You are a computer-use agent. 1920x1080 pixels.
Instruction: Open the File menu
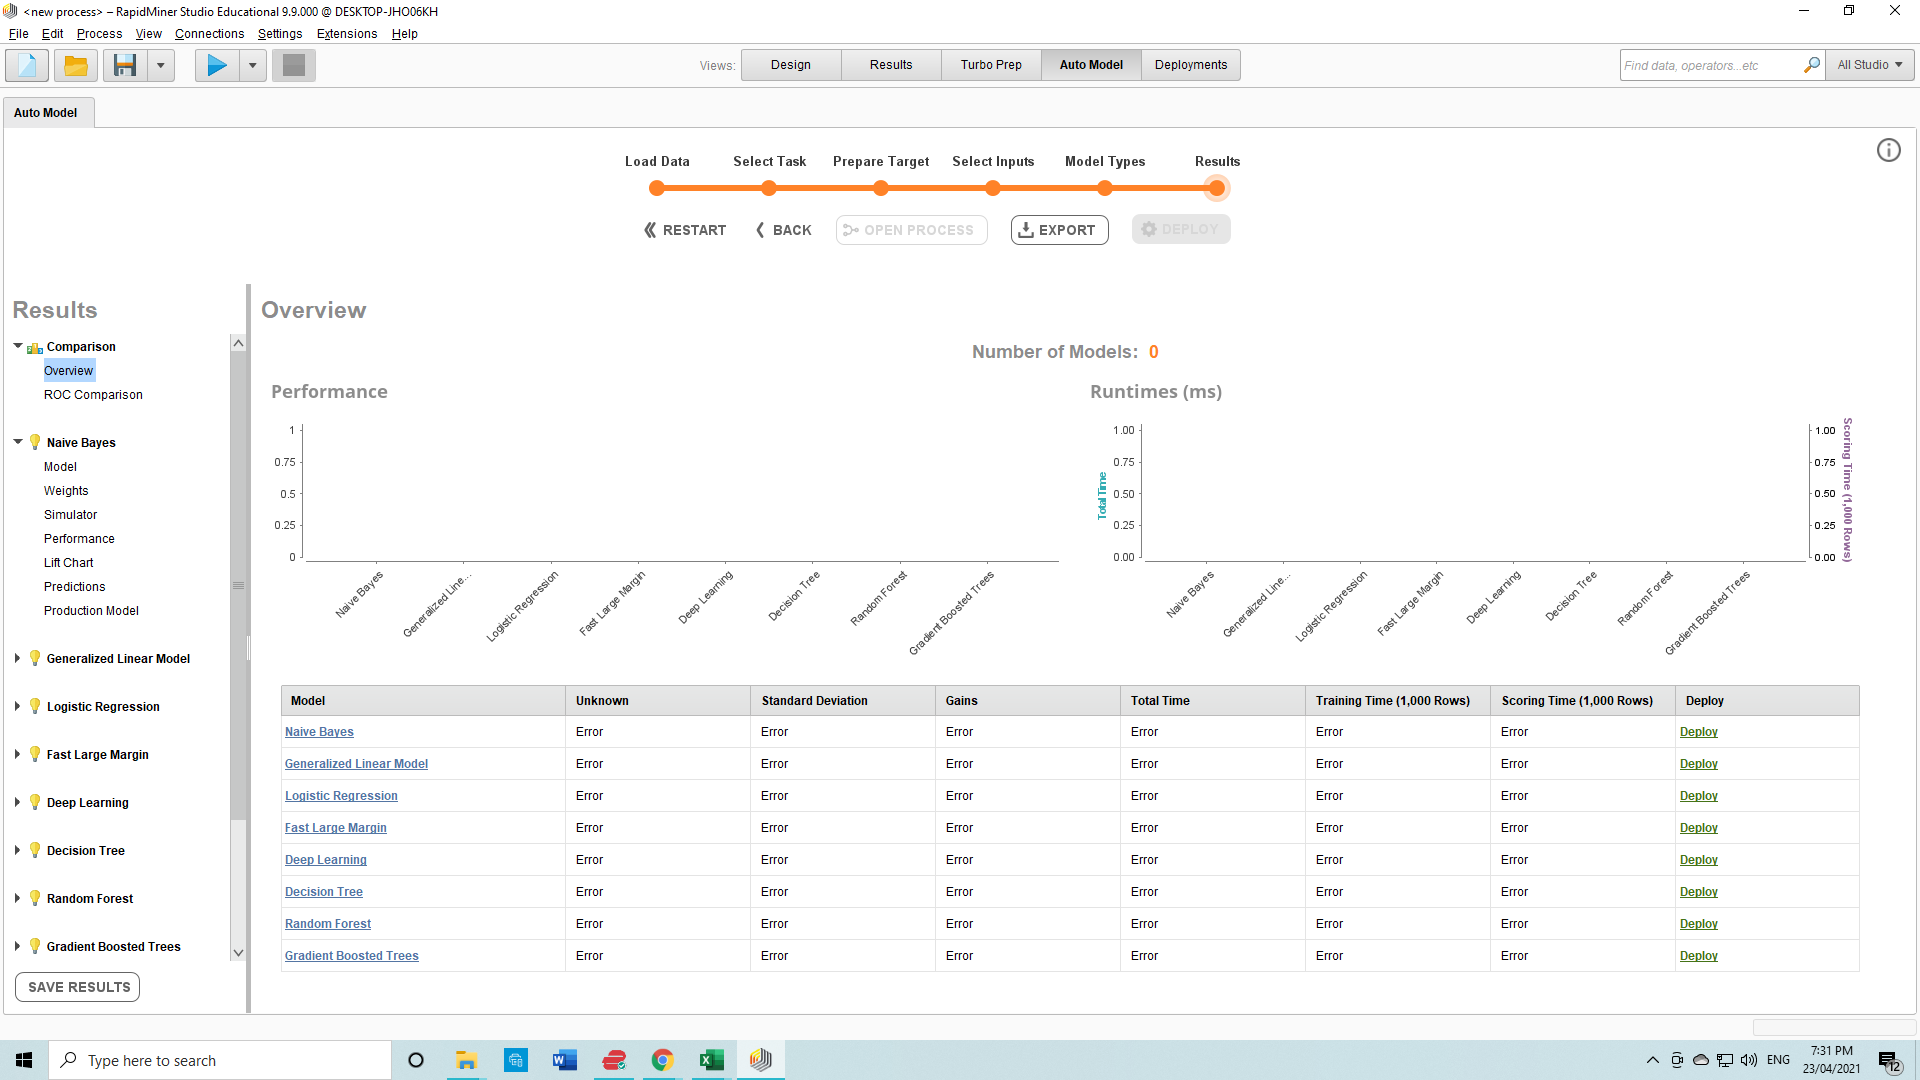point(18,34)
